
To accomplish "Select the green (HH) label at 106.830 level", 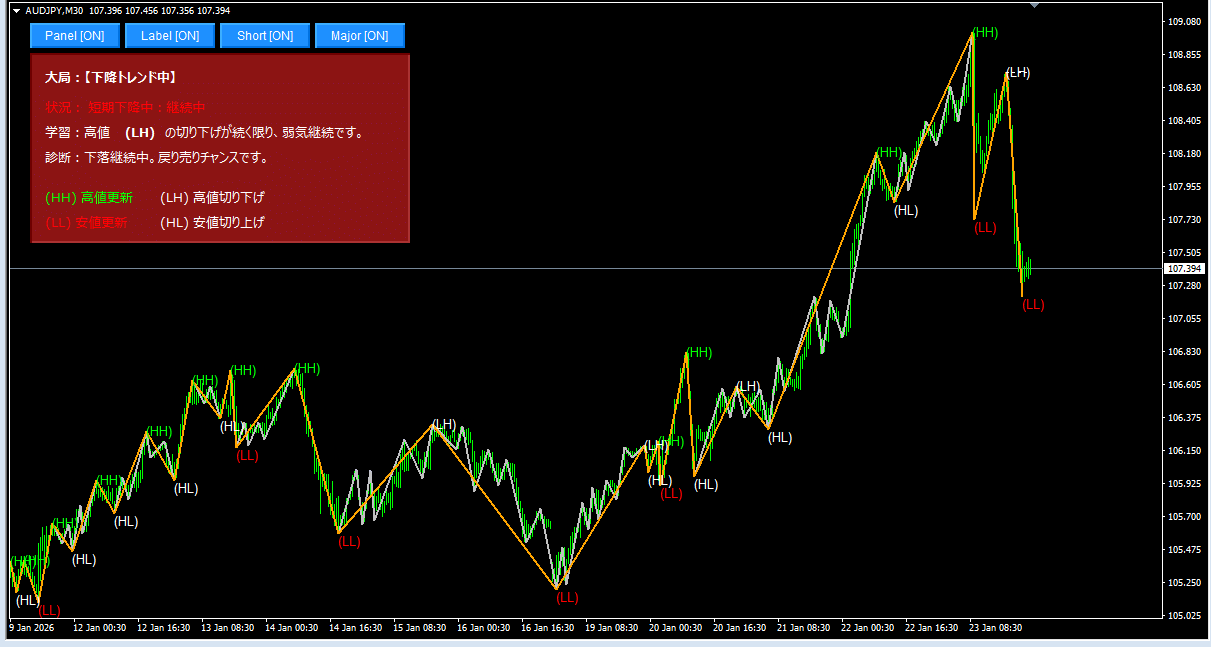I will 699,352.
